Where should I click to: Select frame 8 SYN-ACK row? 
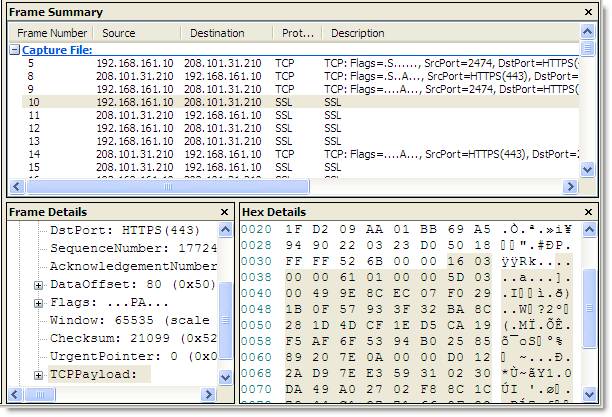(x=301, y=76)
